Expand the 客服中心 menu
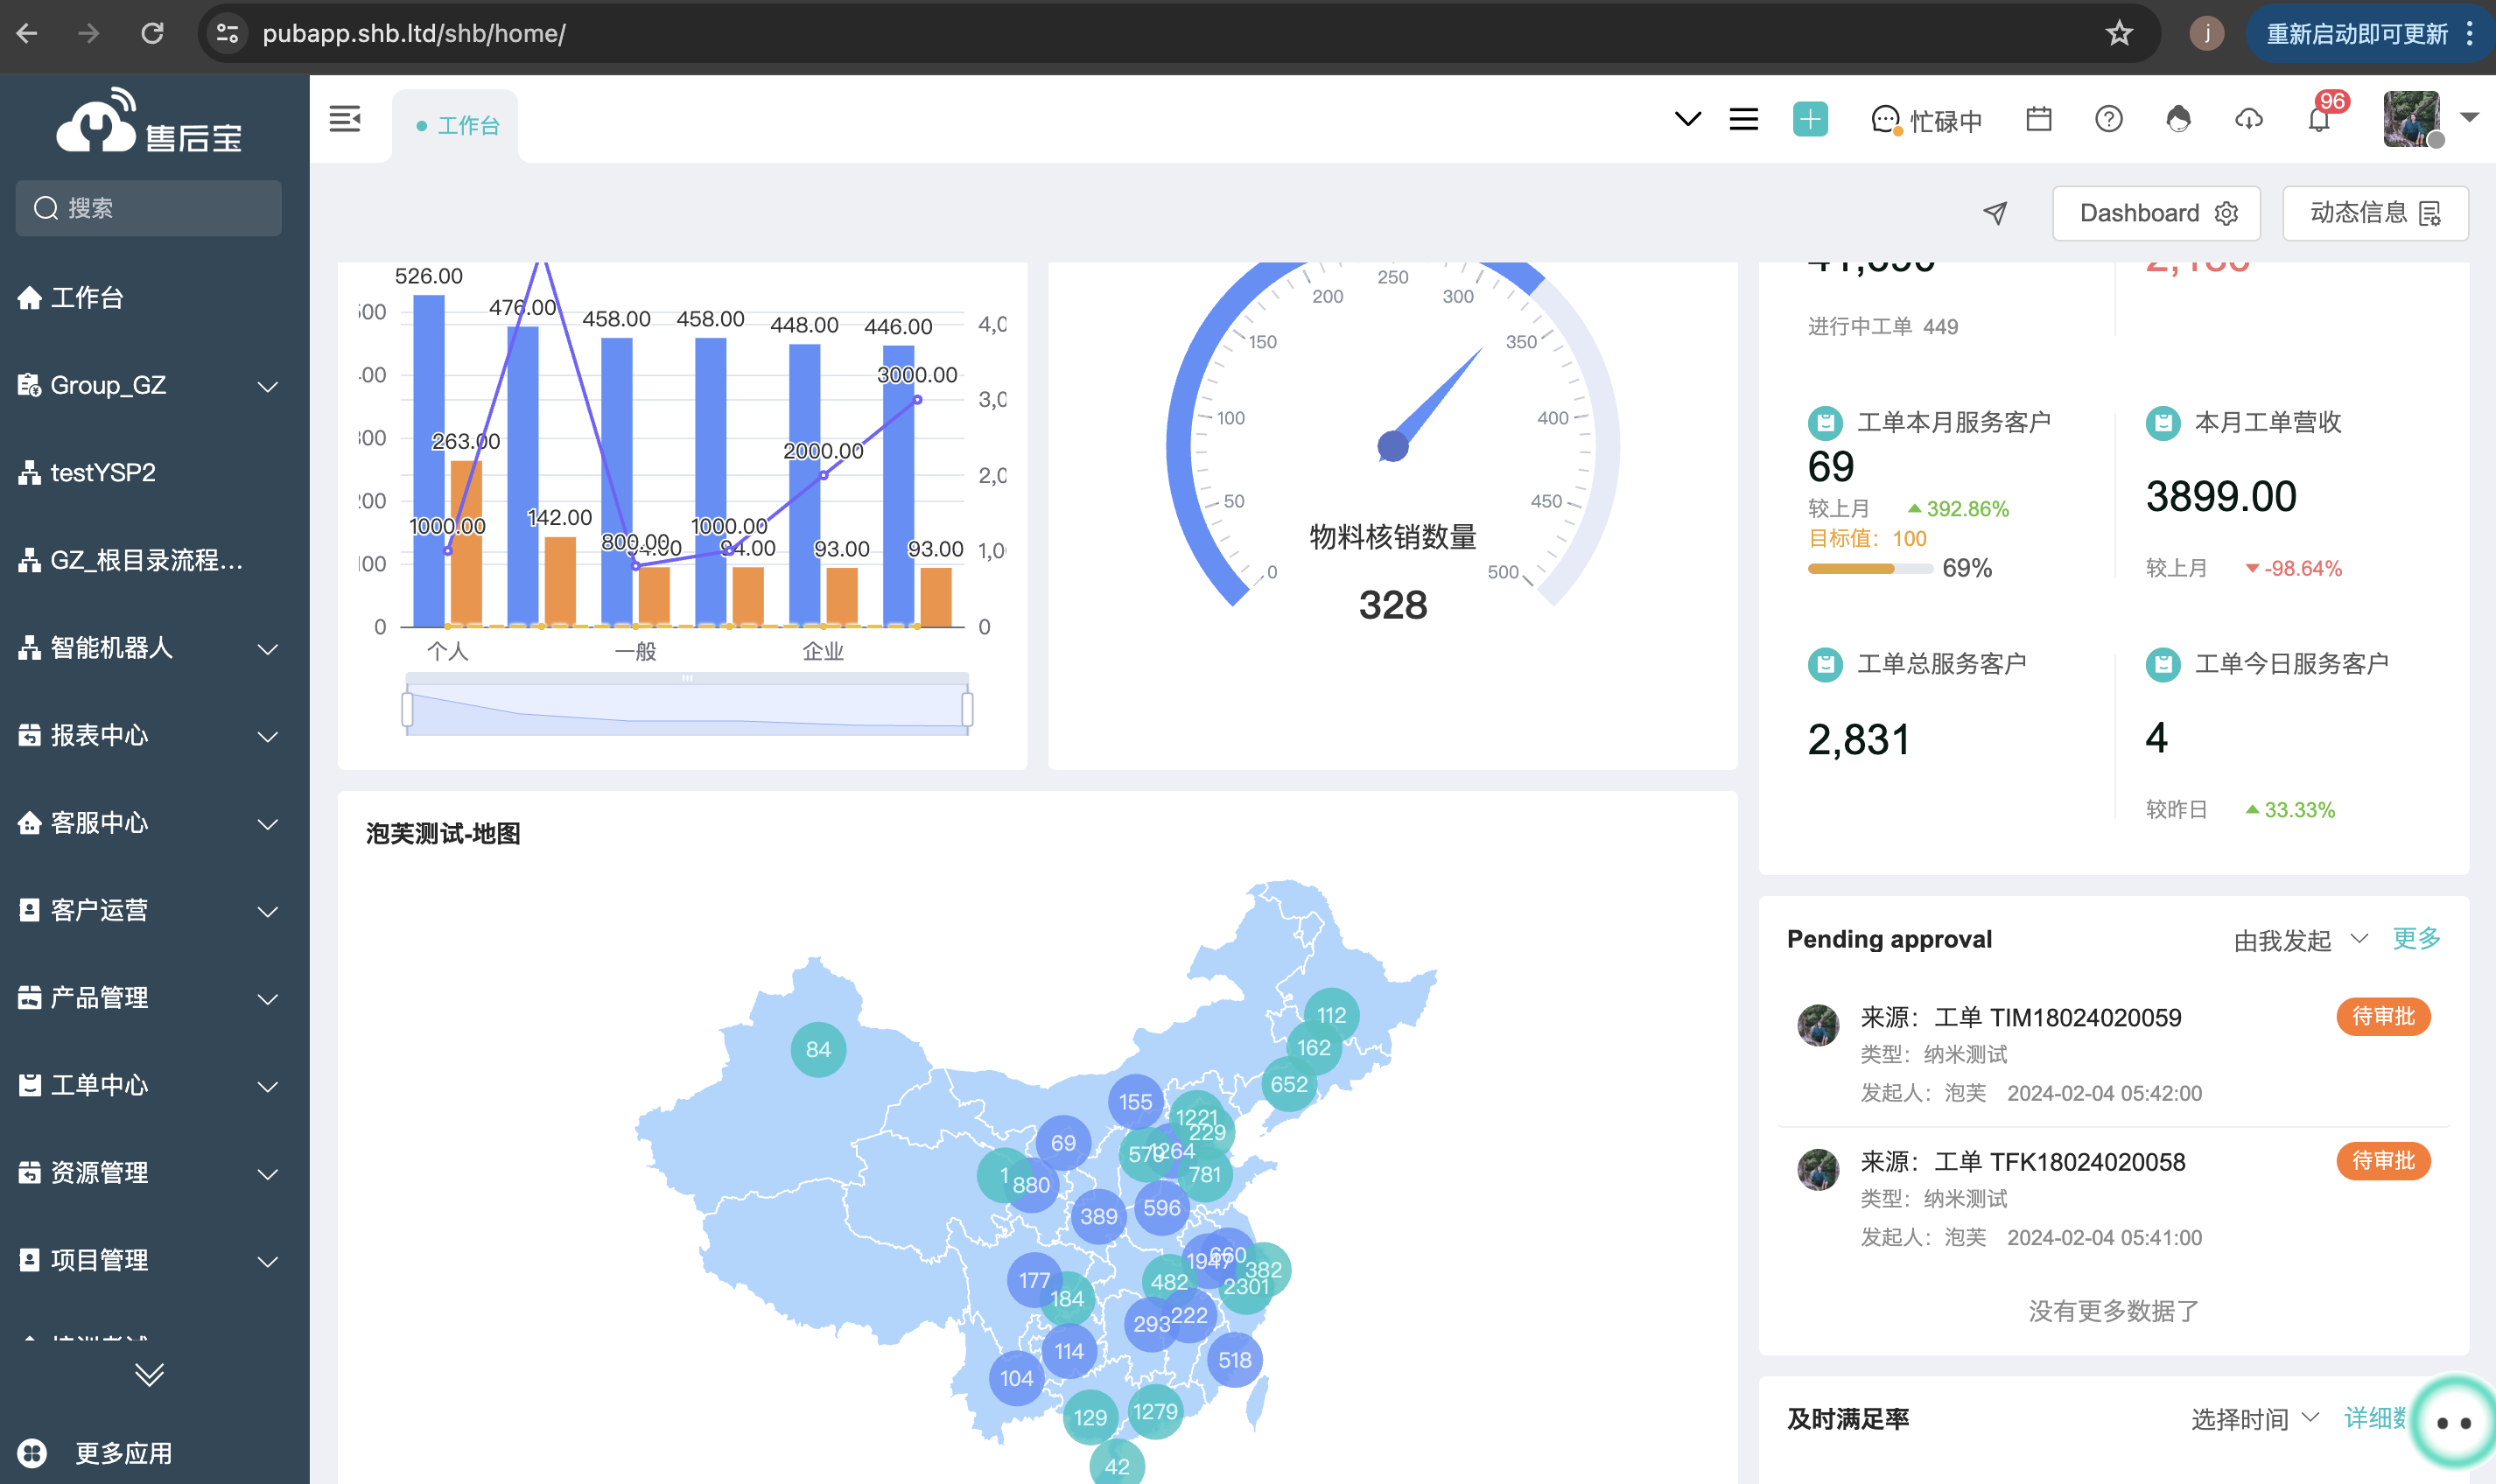This screenshot has width=2496, height=1484. click(x=154, y=823)
